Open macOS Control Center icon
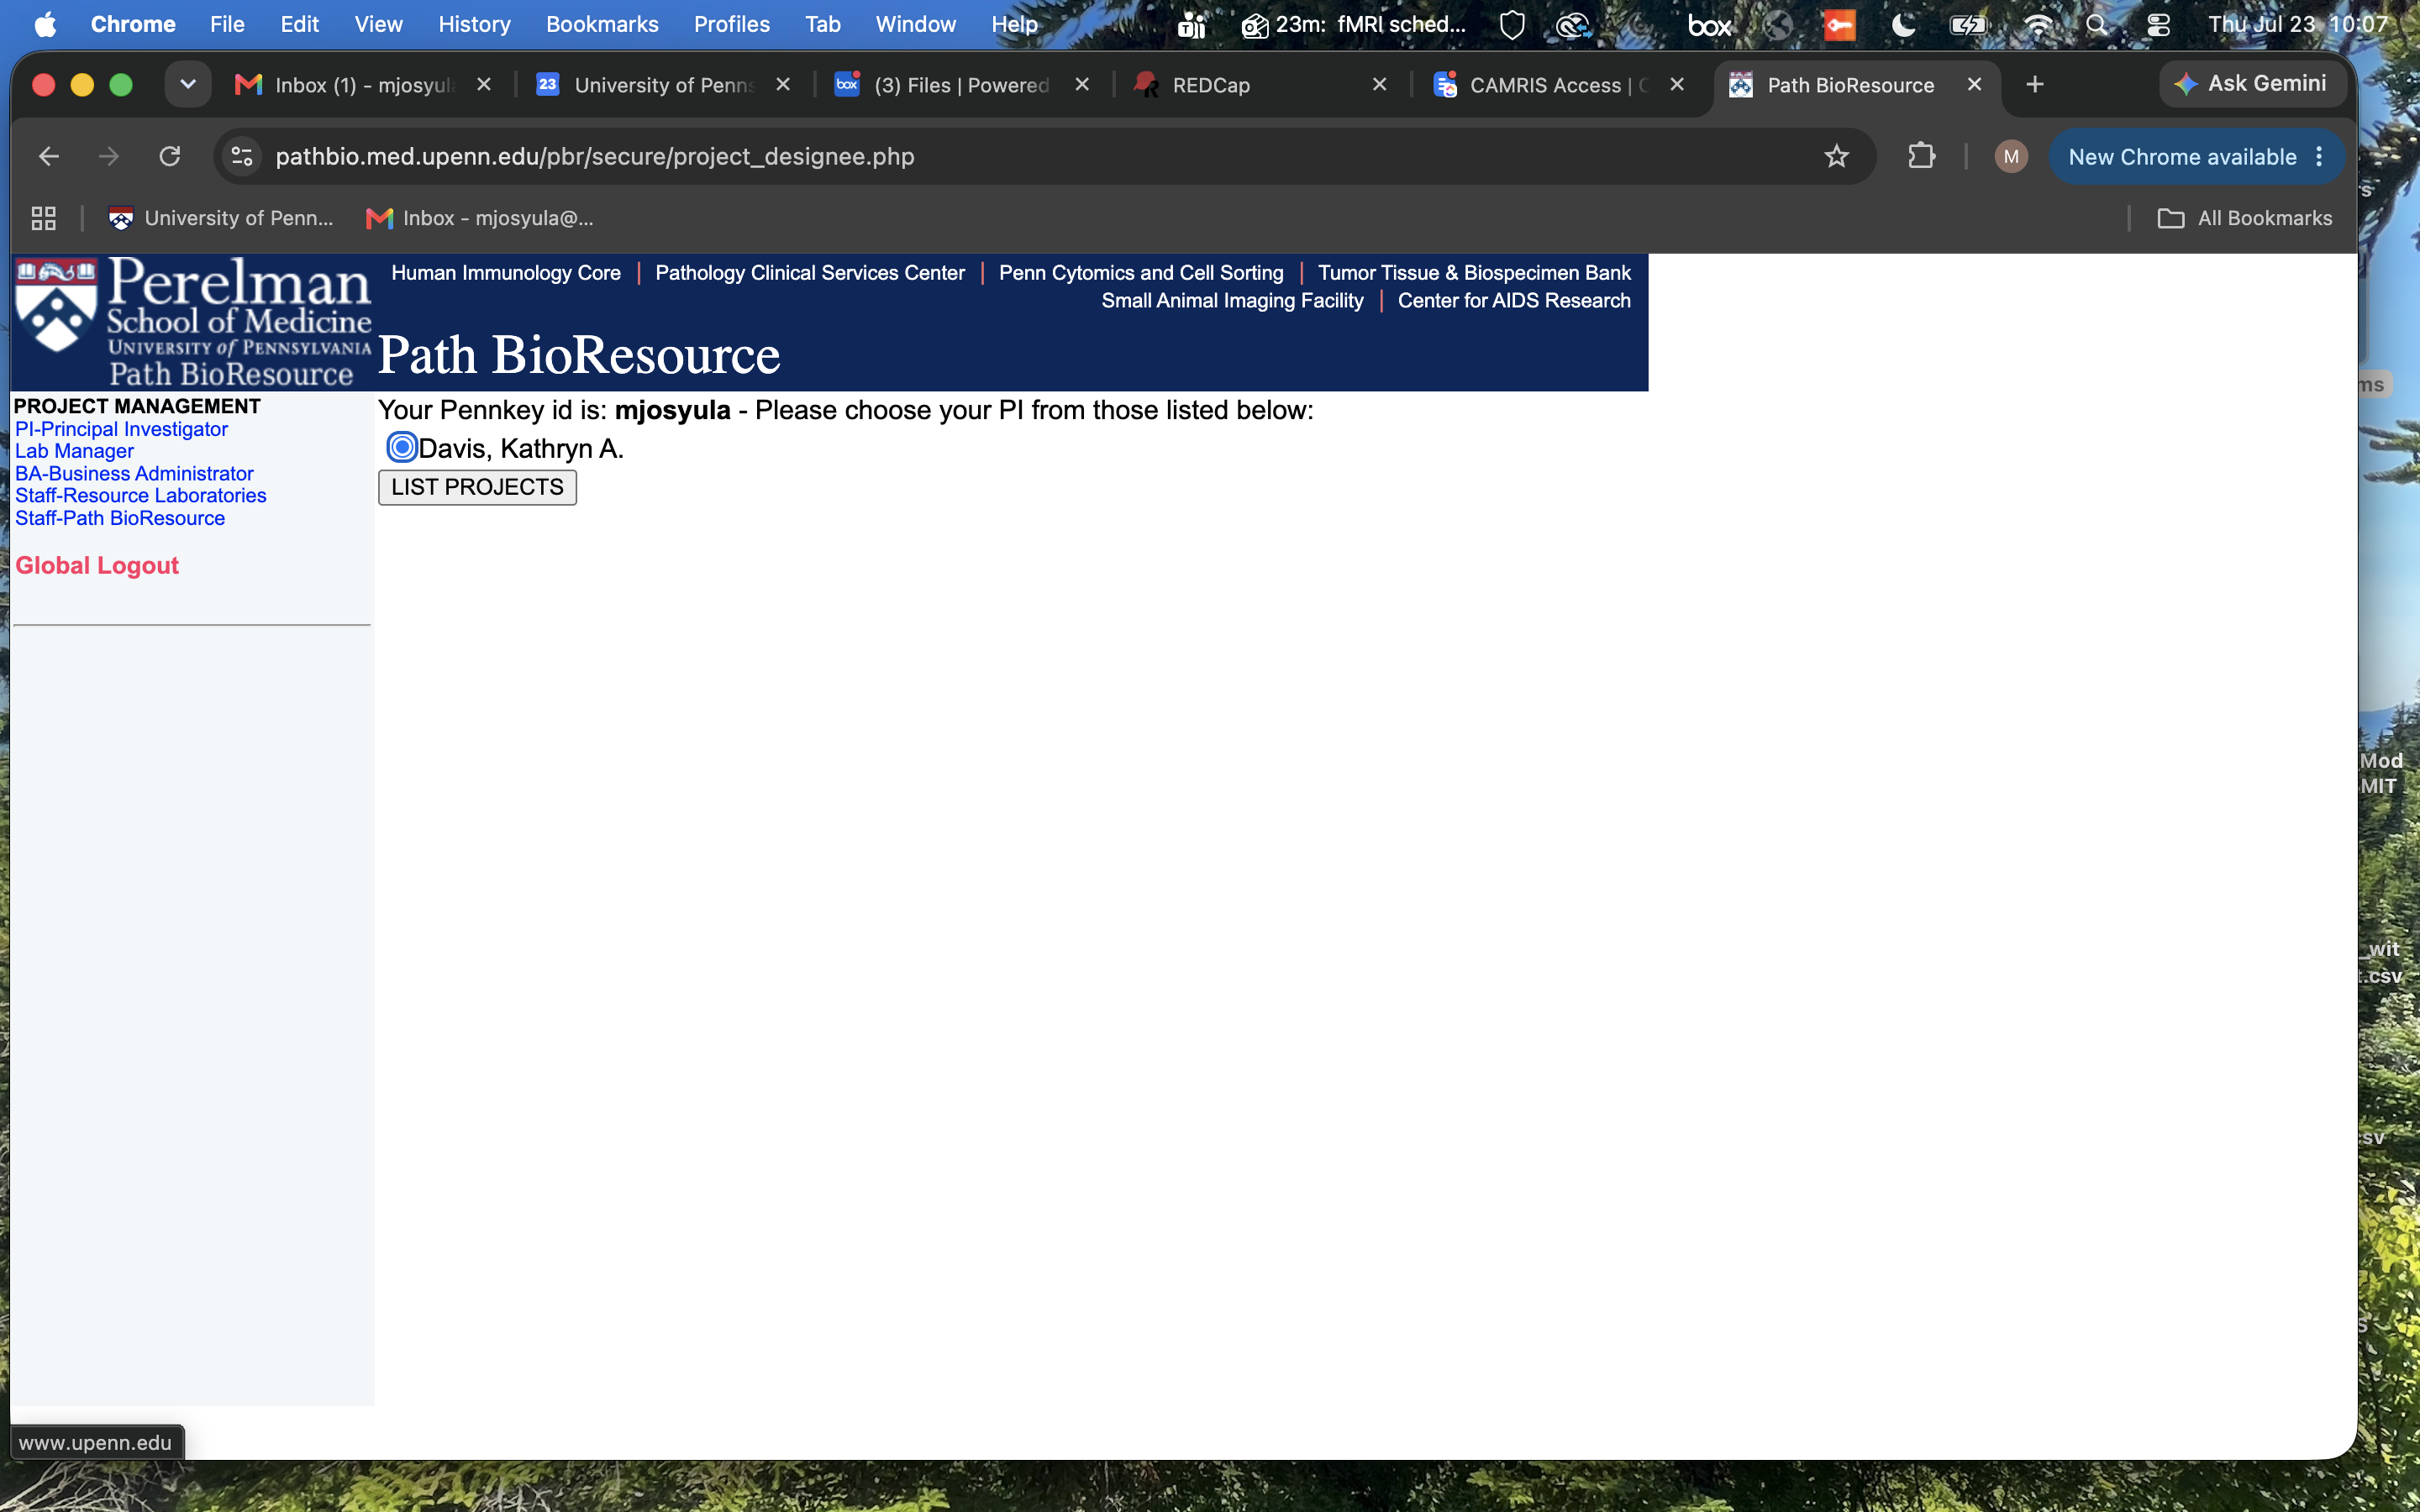 (x=2158, y=24)
